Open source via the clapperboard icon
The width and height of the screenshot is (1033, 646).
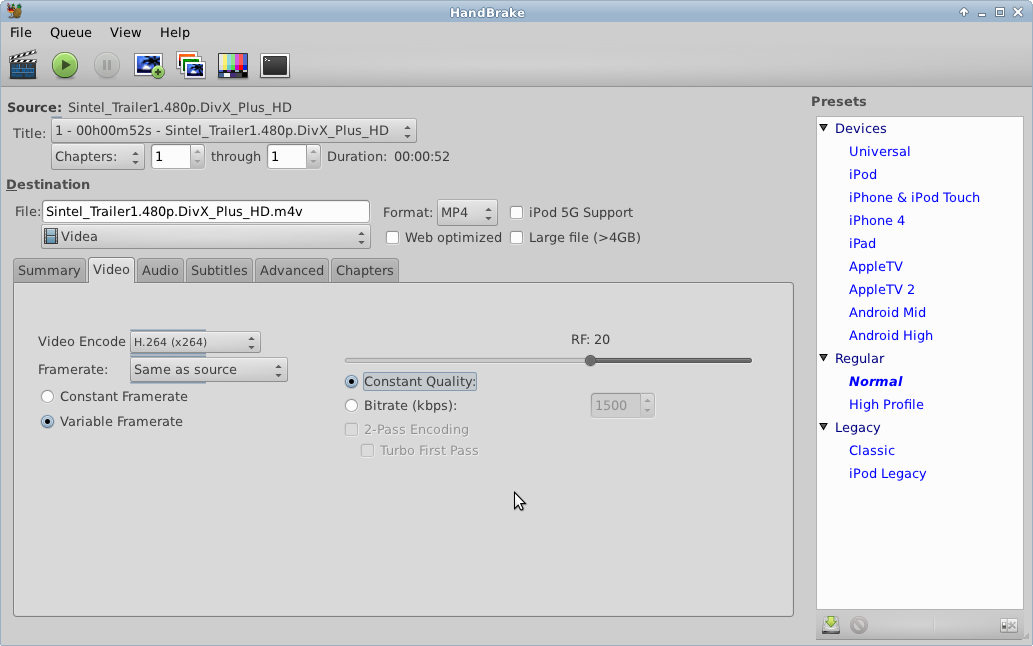[23, 65]
